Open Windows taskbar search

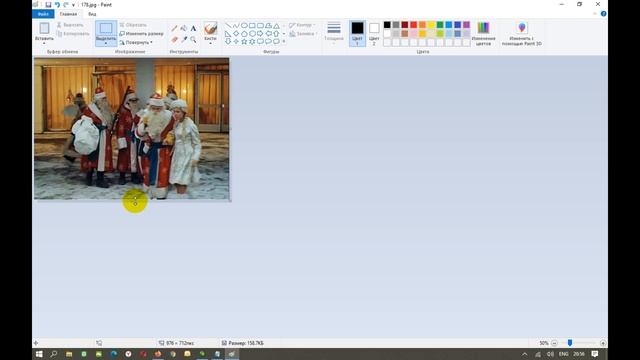coord(53,354)
